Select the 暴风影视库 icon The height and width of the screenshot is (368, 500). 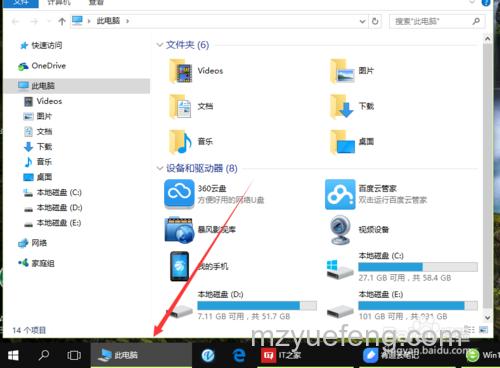[x=179, y=230]
